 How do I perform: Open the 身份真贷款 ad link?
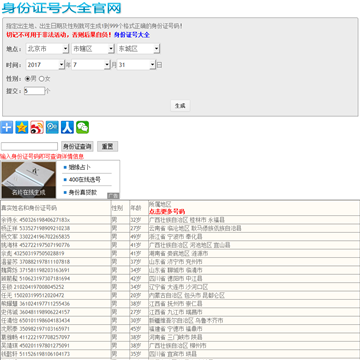[83, 192]
